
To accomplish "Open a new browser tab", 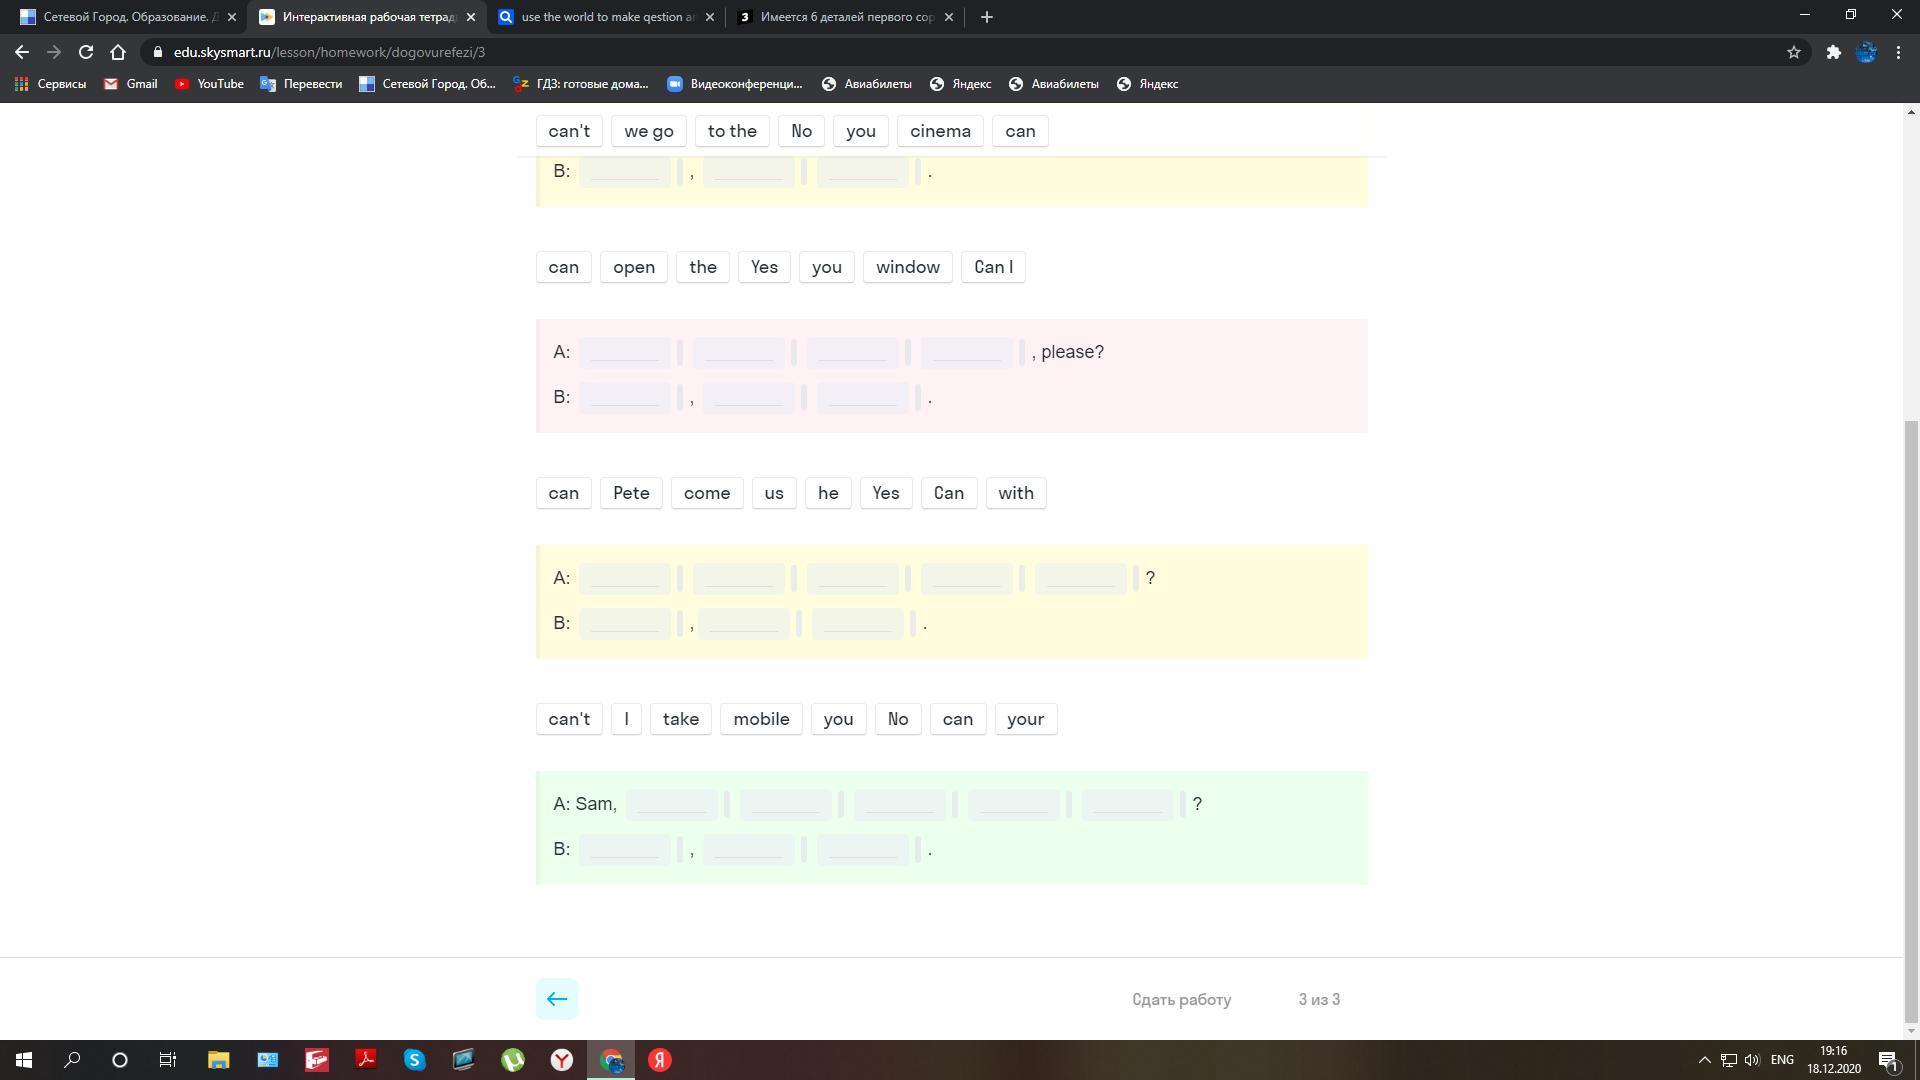I will 986,17.
